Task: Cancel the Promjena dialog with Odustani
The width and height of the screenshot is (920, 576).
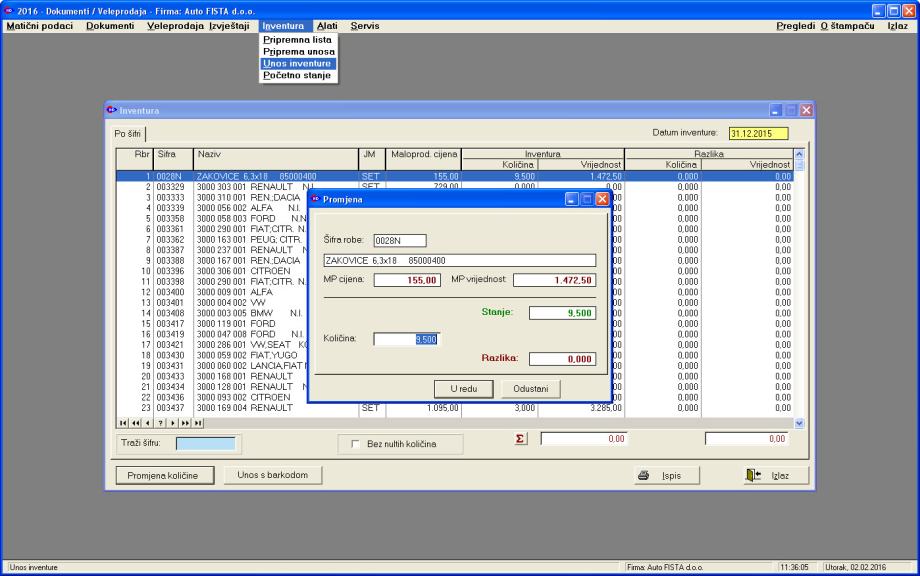Action: click(530, 389)
